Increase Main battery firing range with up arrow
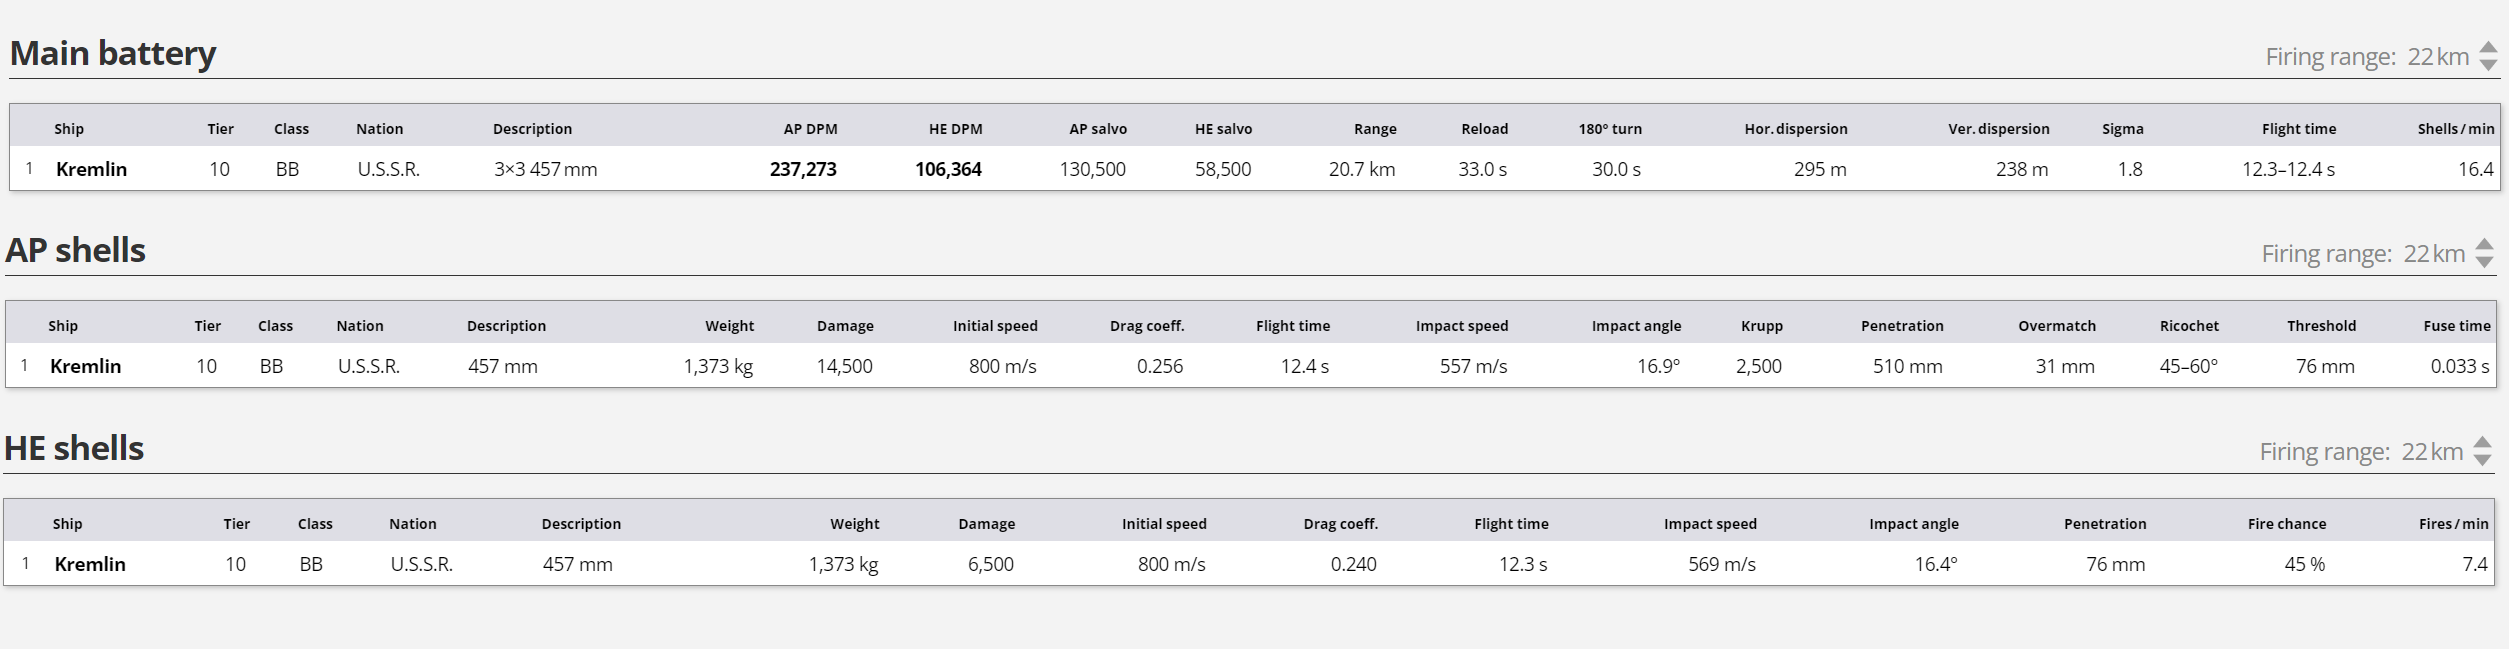Screen dimensions: 2509x649 tap(2489, 48)
